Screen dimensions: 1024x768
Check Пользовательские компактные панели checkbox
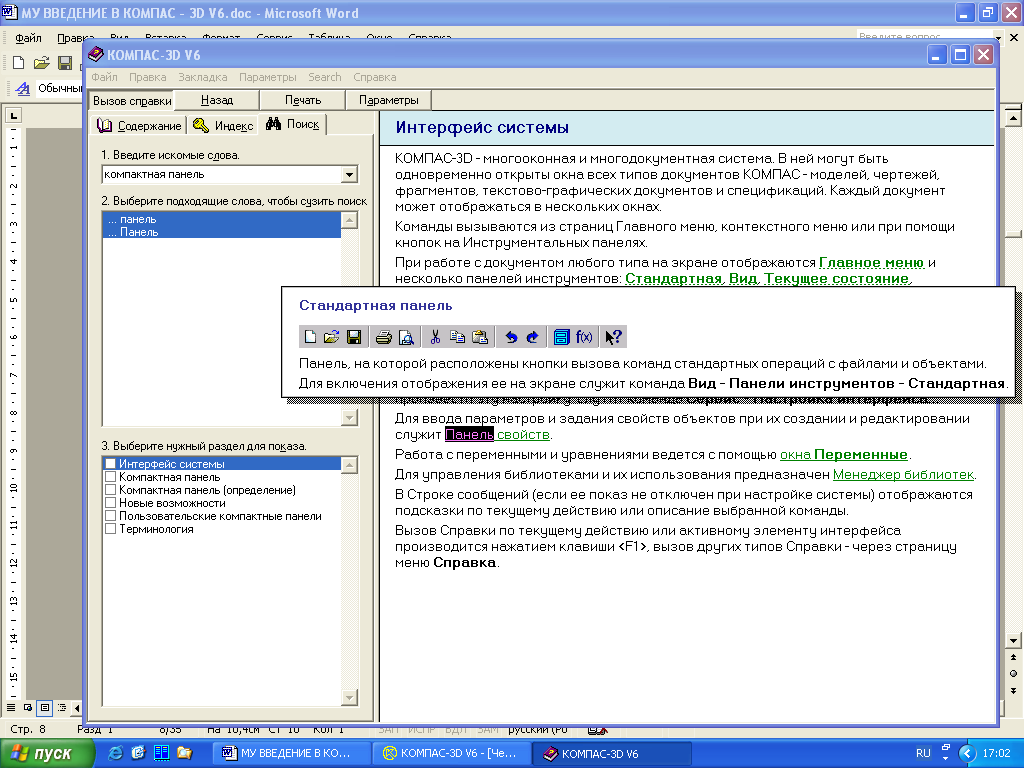click(110, 516)
